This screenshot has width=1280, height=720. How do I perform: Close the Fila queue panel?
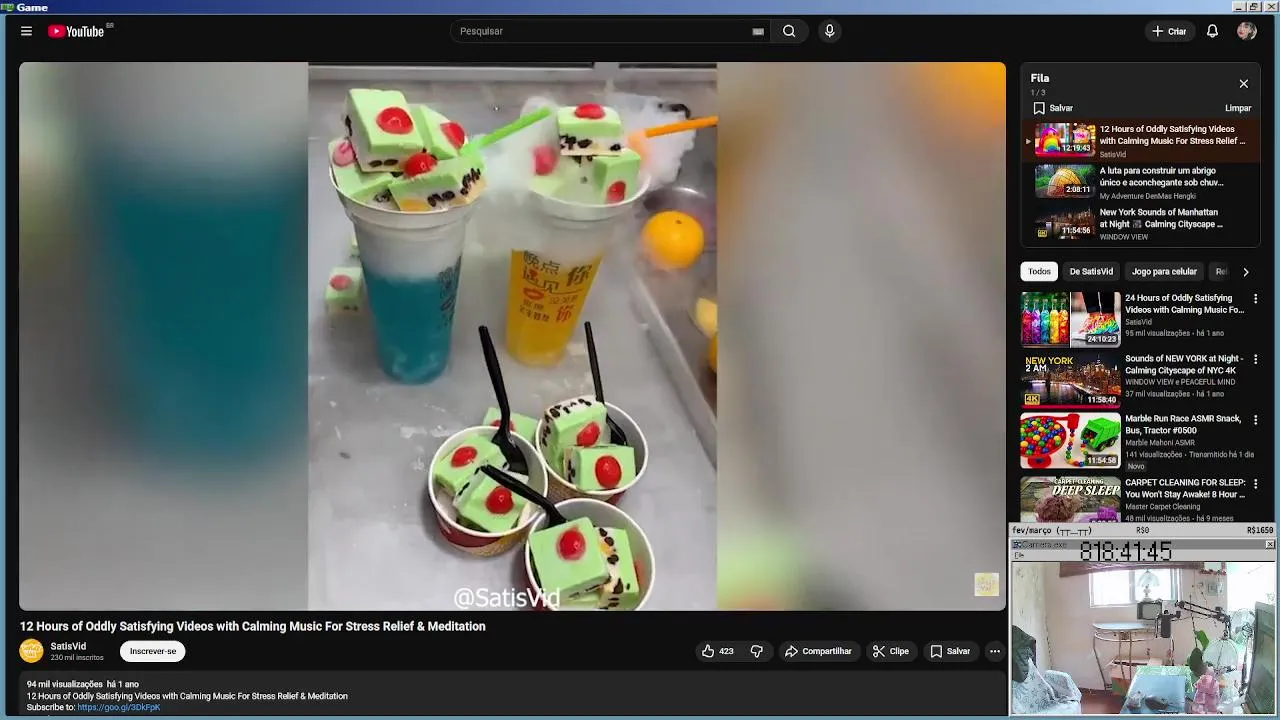point(1243,84)
